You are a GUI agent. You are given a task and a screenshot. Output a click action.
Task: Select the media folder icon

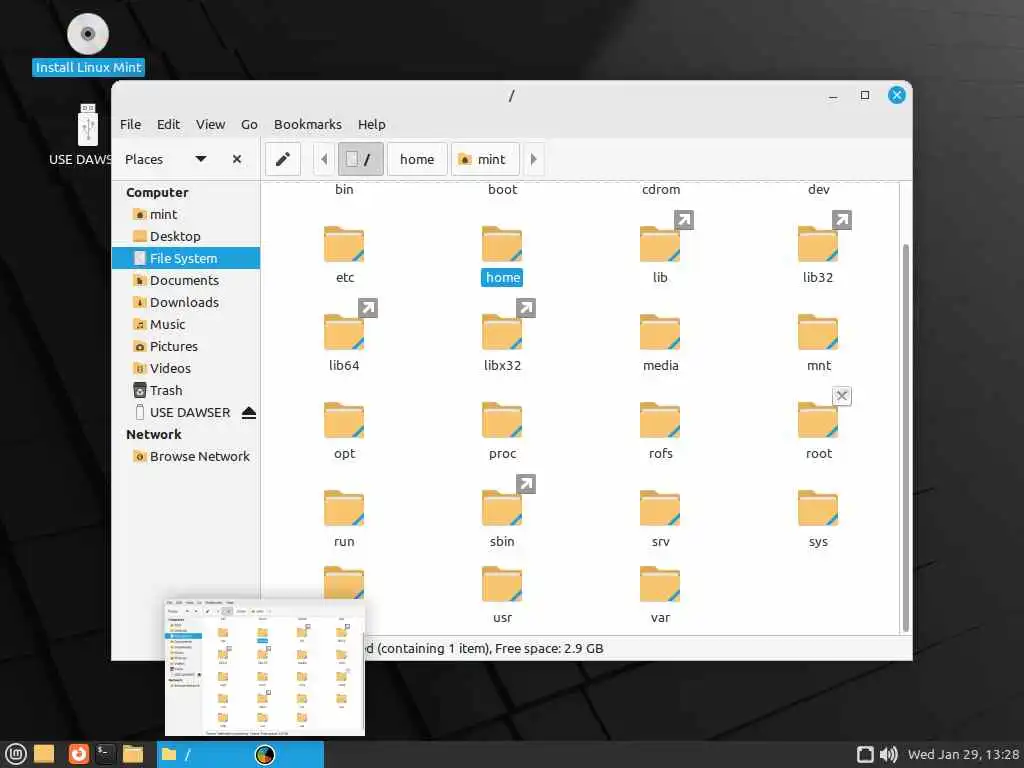(660, 332)
